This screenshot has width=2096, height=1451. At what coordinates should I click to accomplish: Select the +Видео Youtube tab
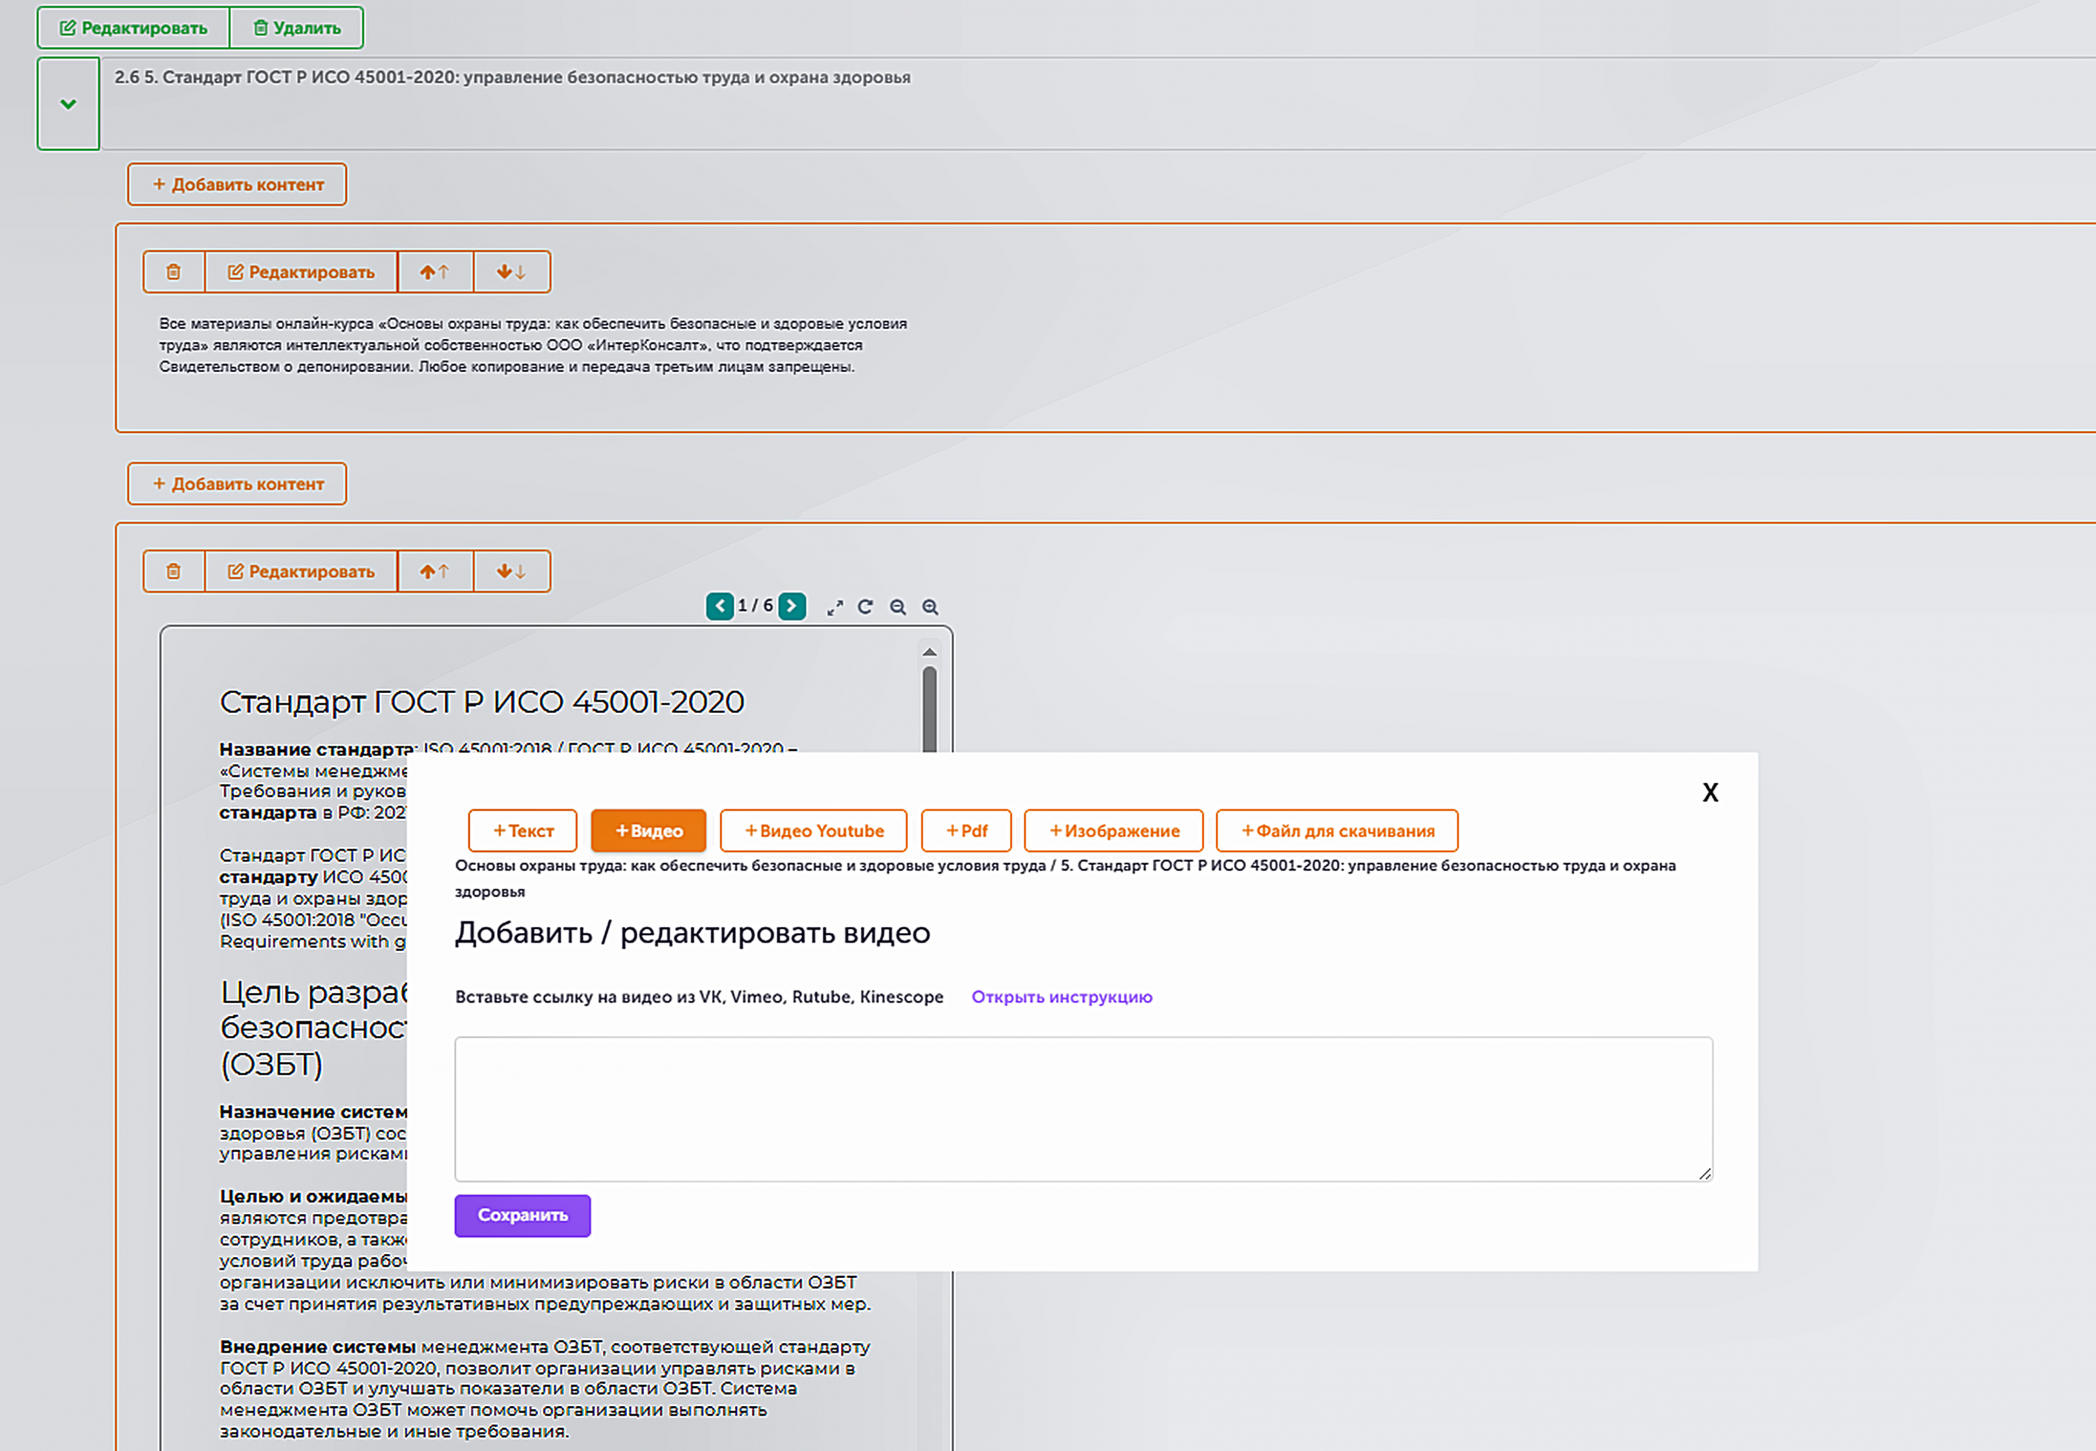814,831
